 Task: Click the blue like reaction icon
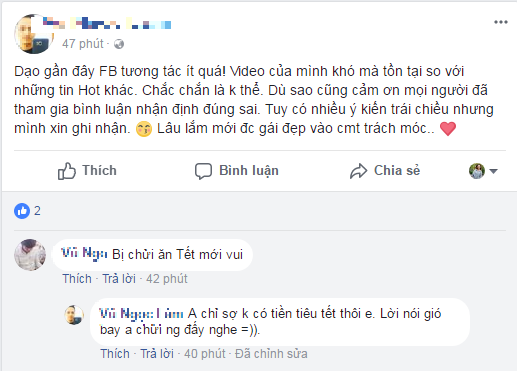click(x=22, y=211)
